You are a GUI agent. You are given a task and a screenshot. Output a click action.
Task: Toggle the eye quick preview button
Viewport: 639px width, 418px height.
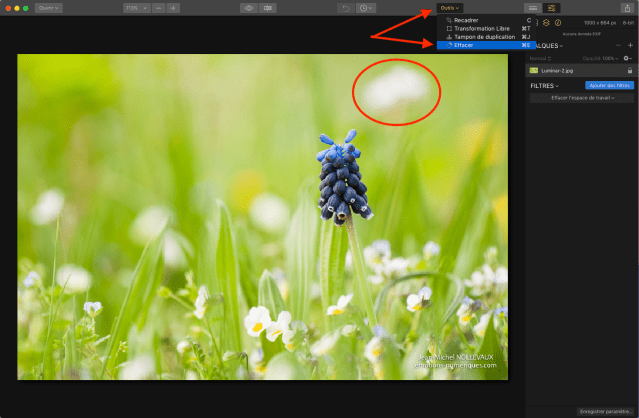[249, 8]
